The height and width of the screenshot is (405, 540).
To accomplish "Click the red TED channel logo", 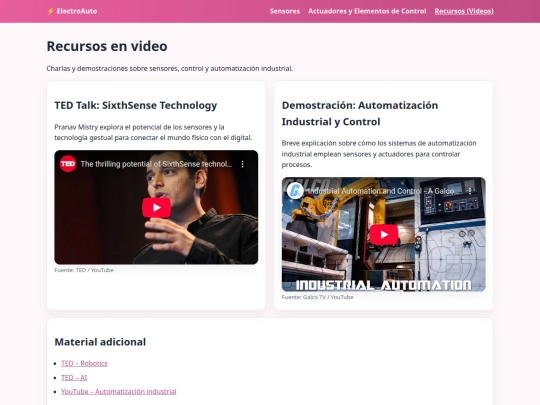I will pos(68,164).
